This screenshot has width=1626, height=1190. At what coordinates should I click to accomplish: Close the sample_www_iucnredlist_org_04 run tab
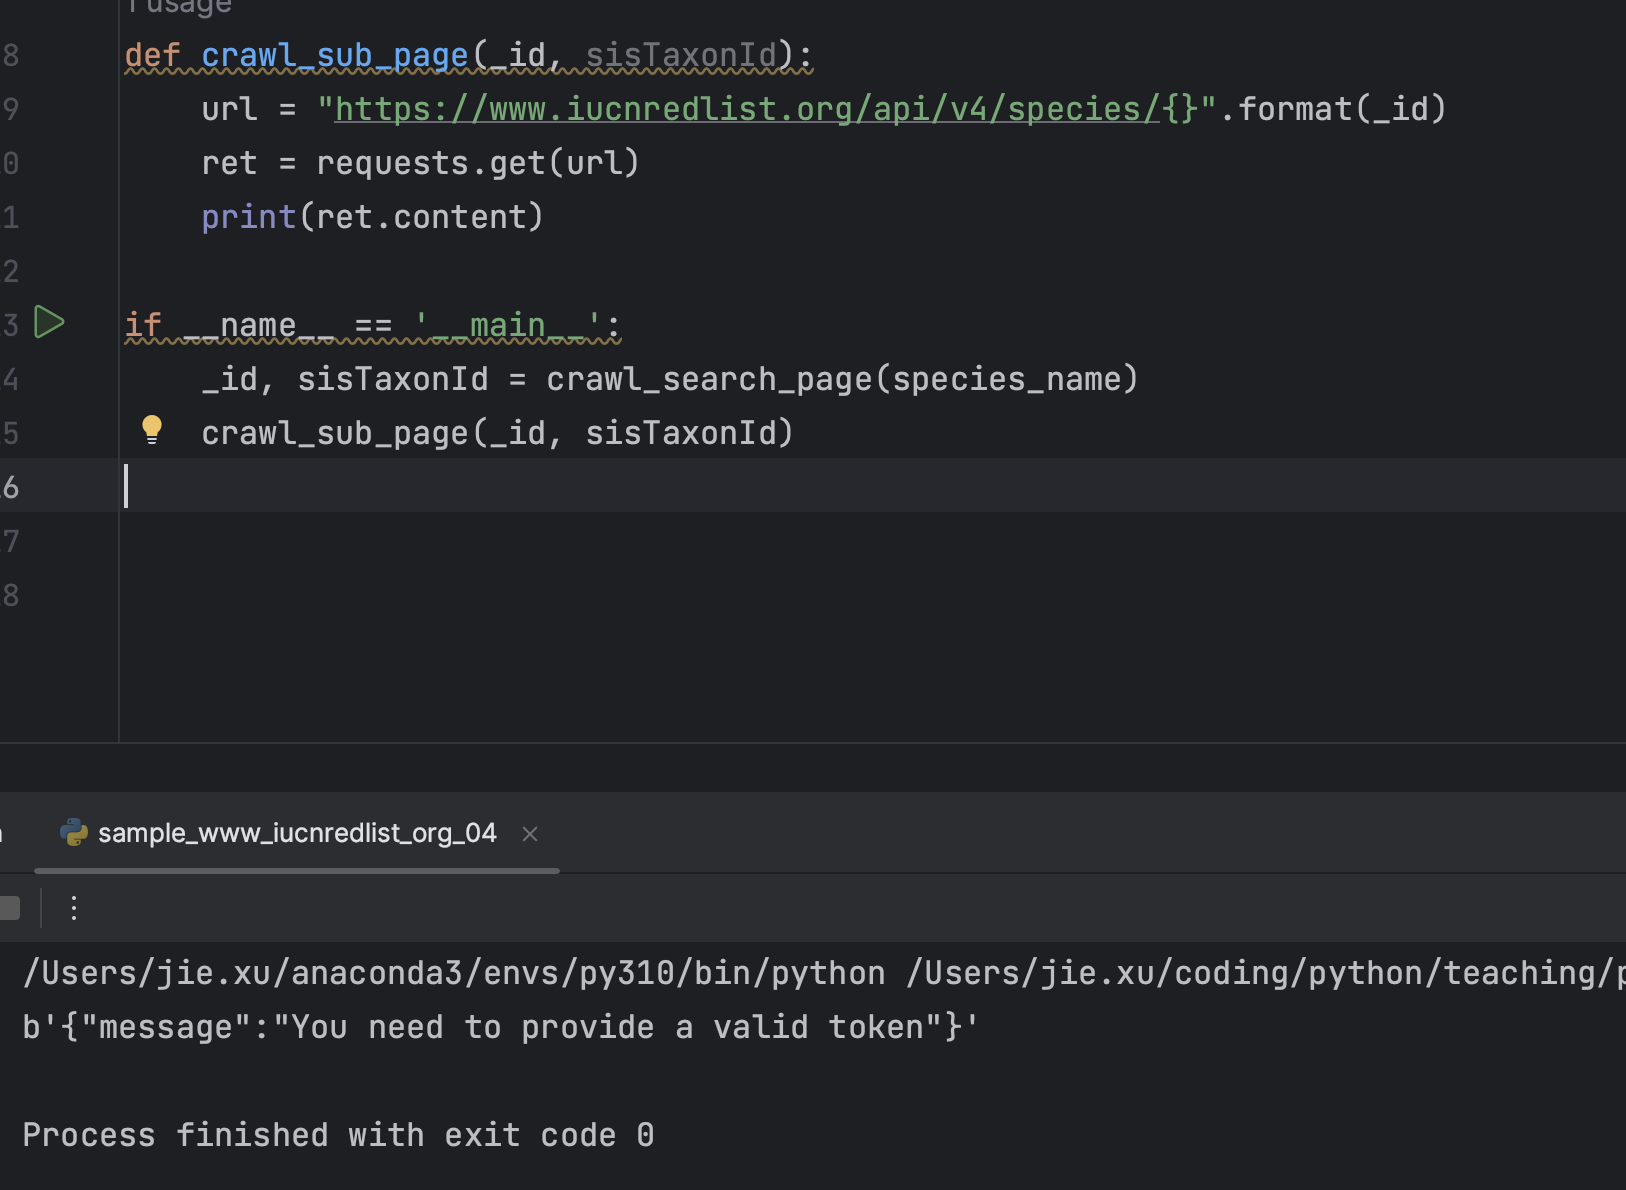point(530,834)
